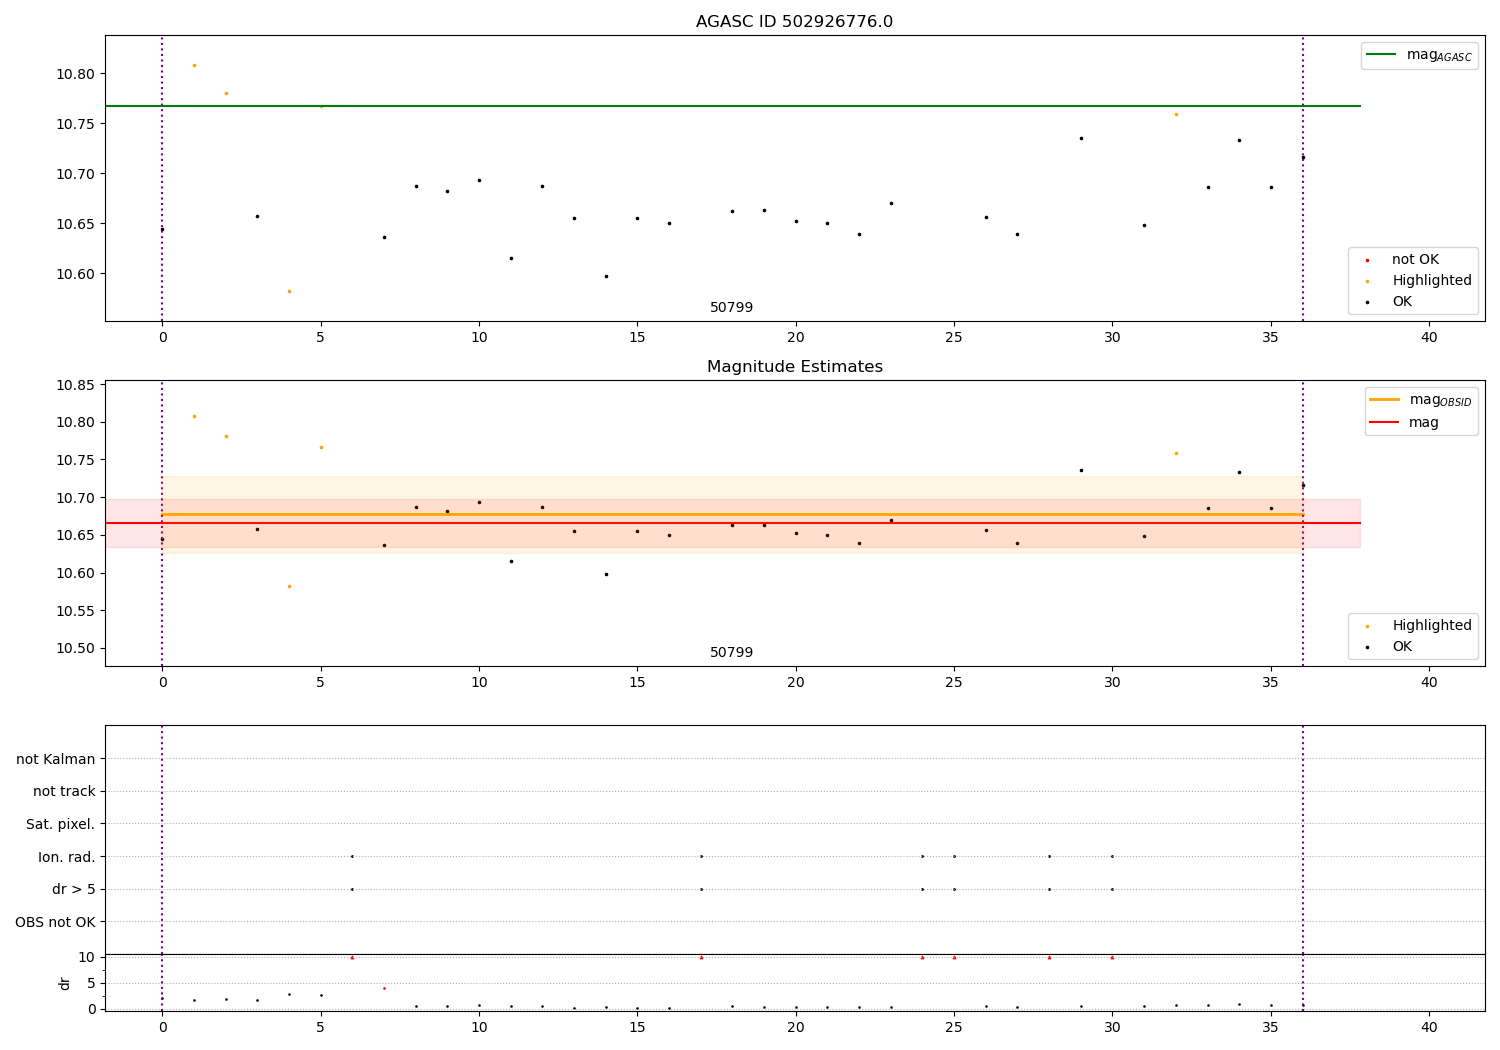Viewport: 1500px width, 1050px height.
Task: Click the 10.60 y-tick in top plot
Action: [74, 274]
